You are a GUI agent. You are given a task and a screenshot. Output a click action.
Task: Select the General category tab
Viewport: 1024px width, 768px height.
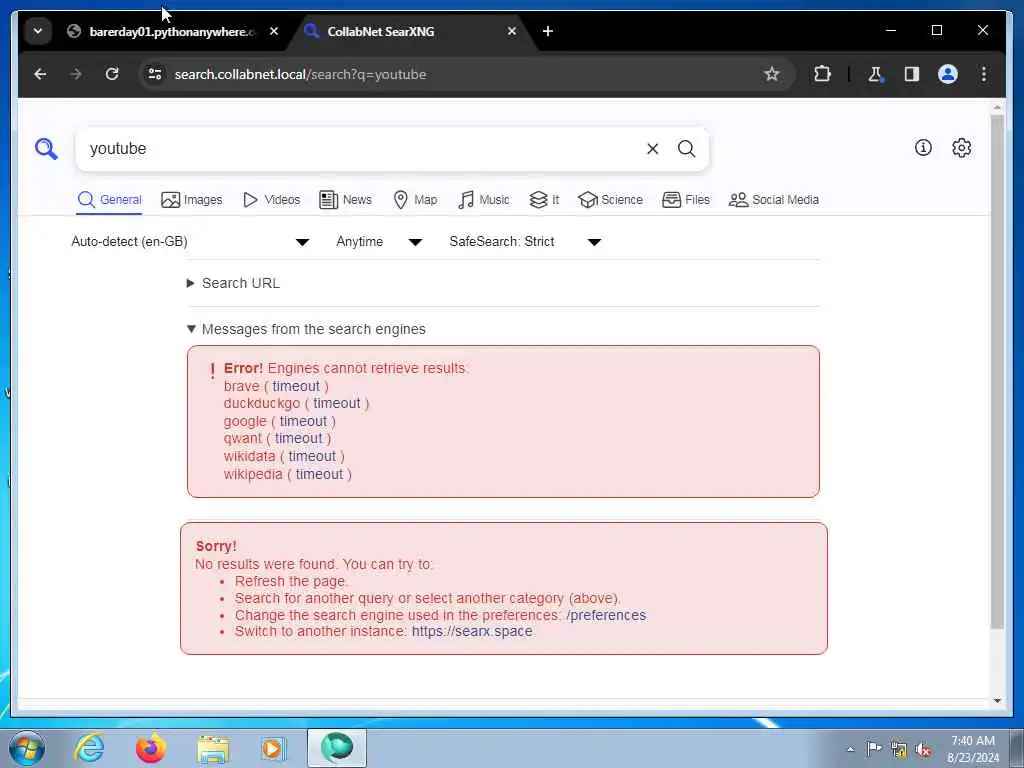click(109, 200)
